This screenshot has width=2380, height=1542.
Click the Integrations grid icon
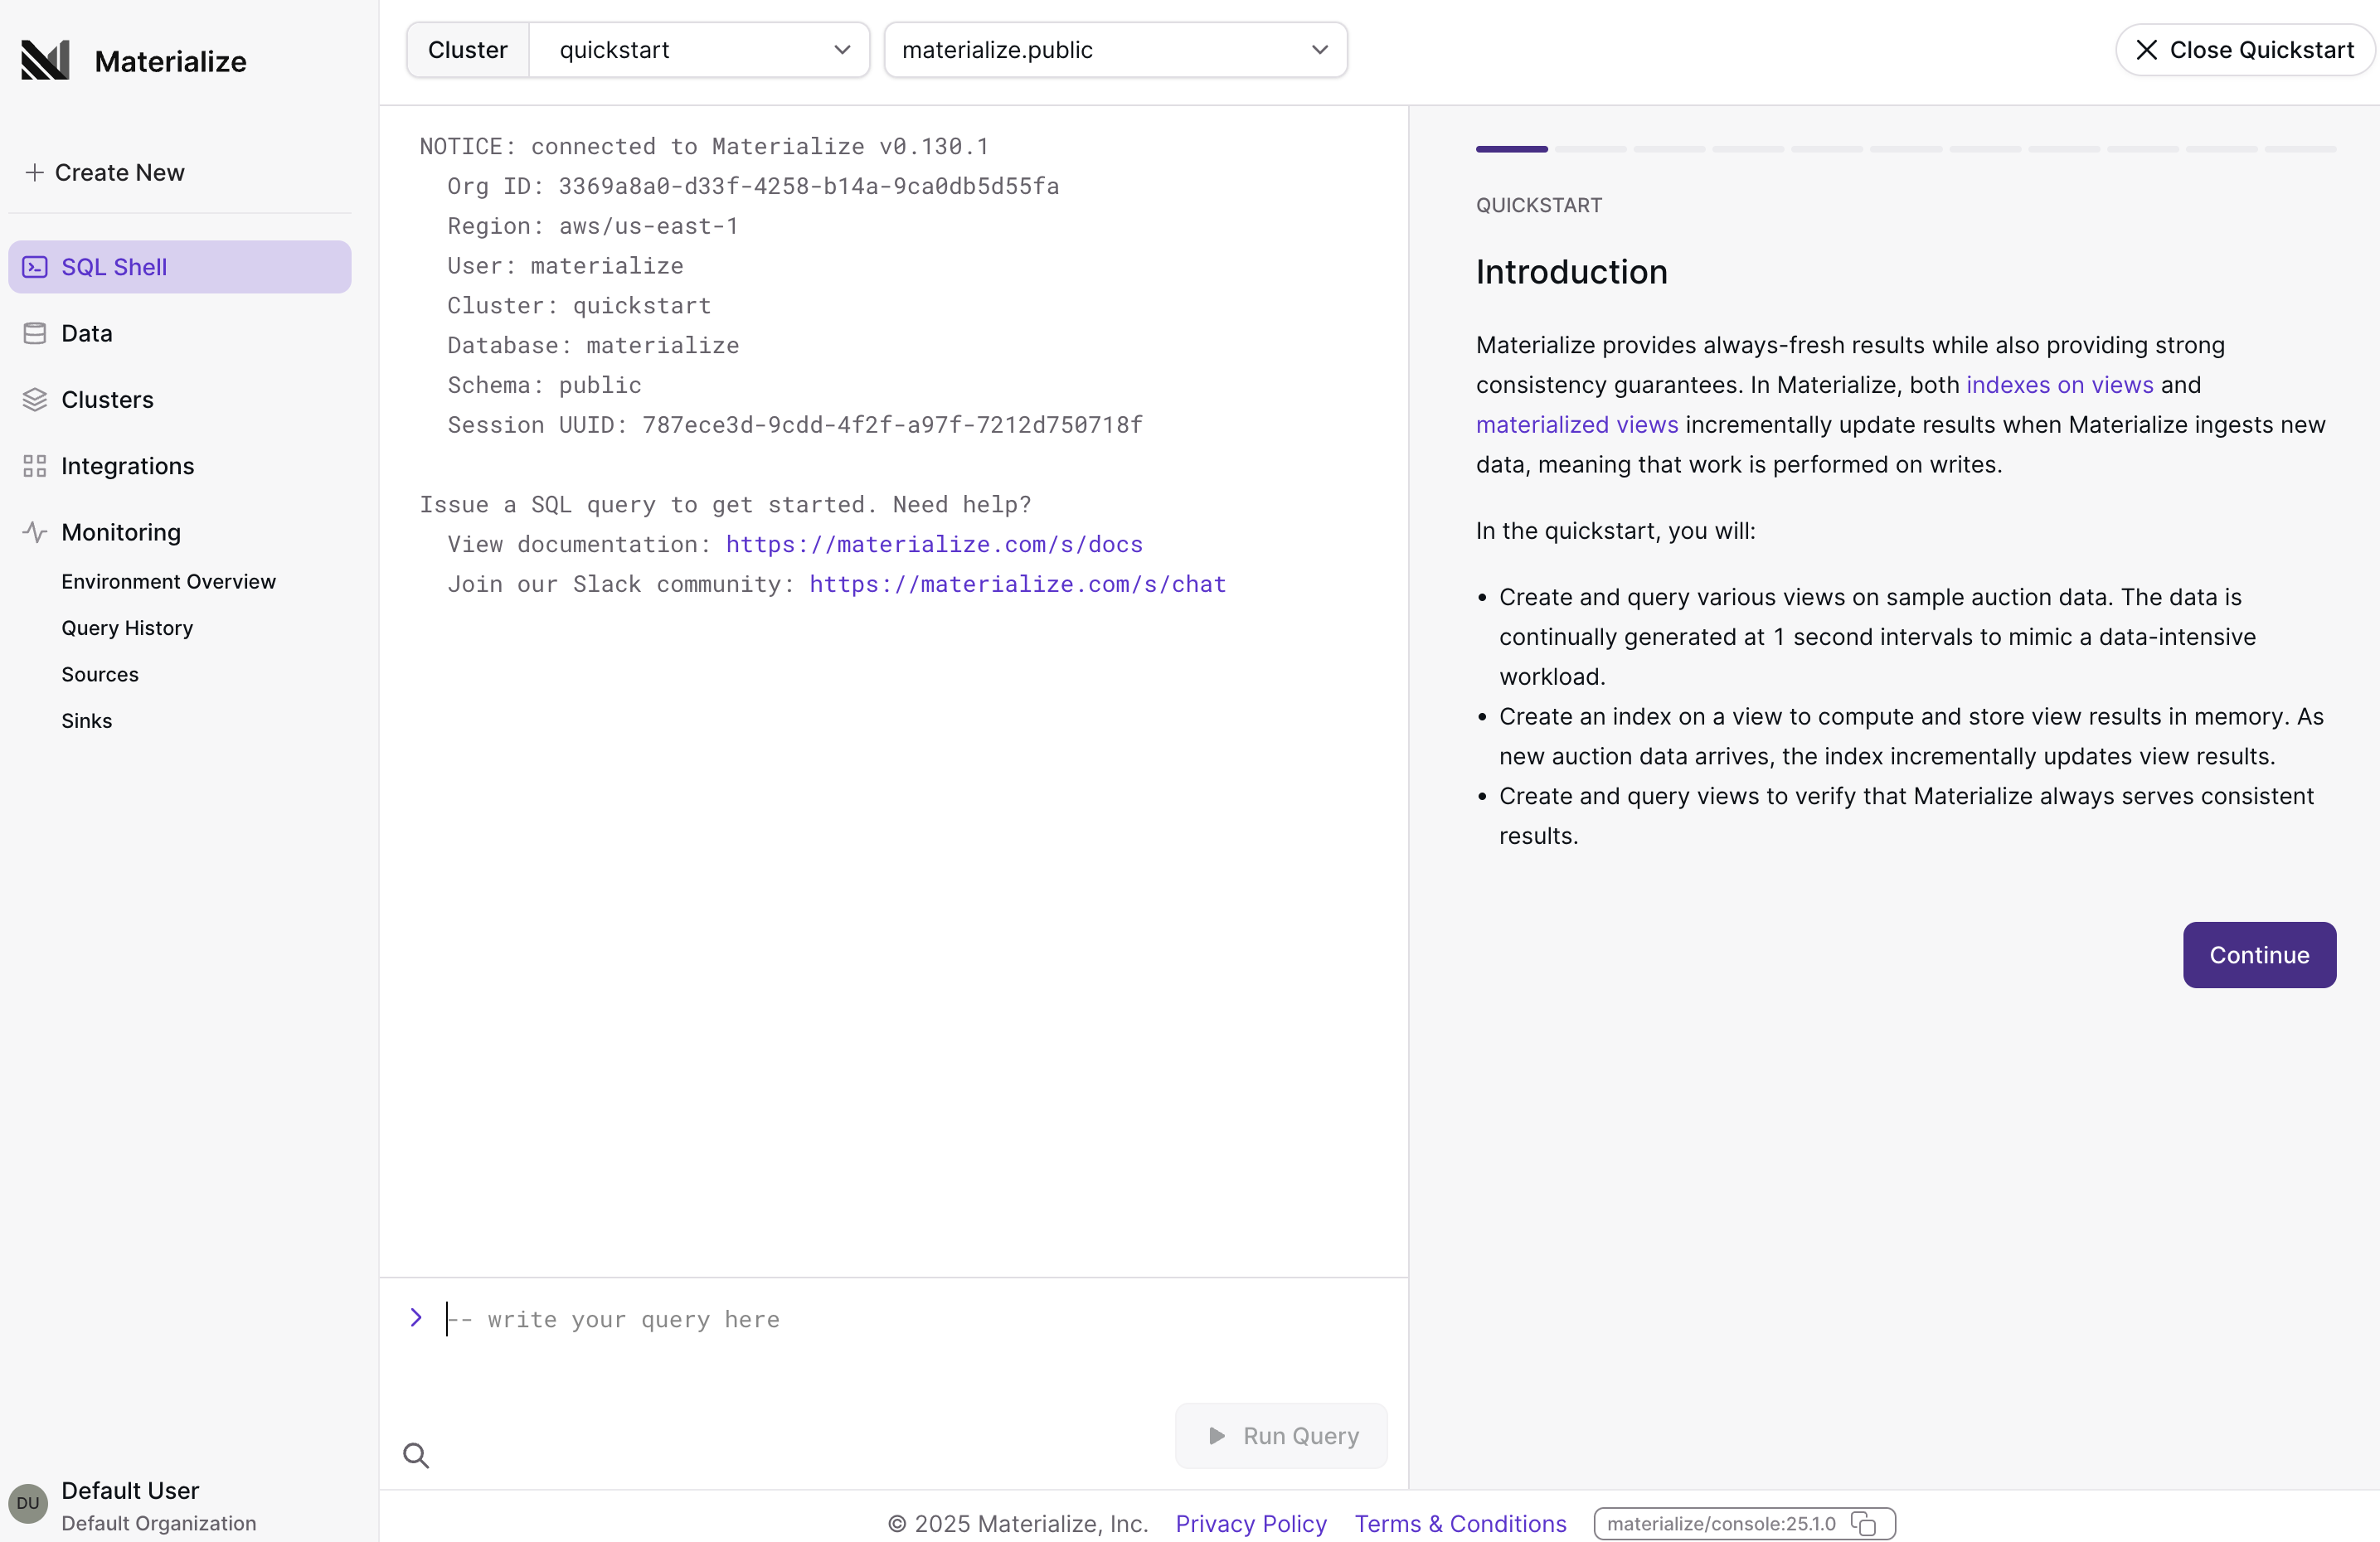point(35,466)
